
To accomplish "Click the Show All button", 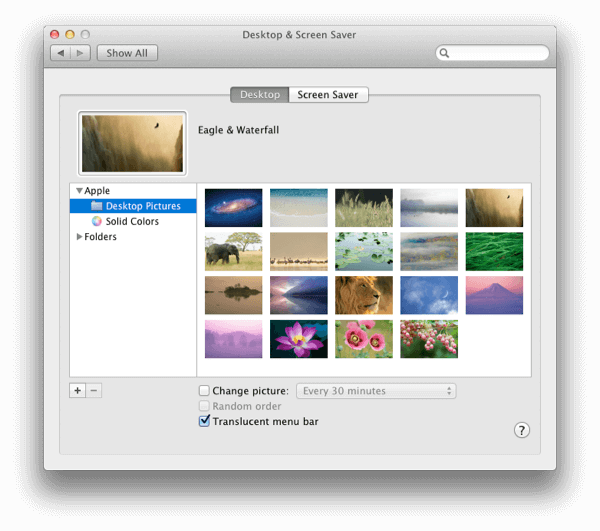I will click(127, 53).
